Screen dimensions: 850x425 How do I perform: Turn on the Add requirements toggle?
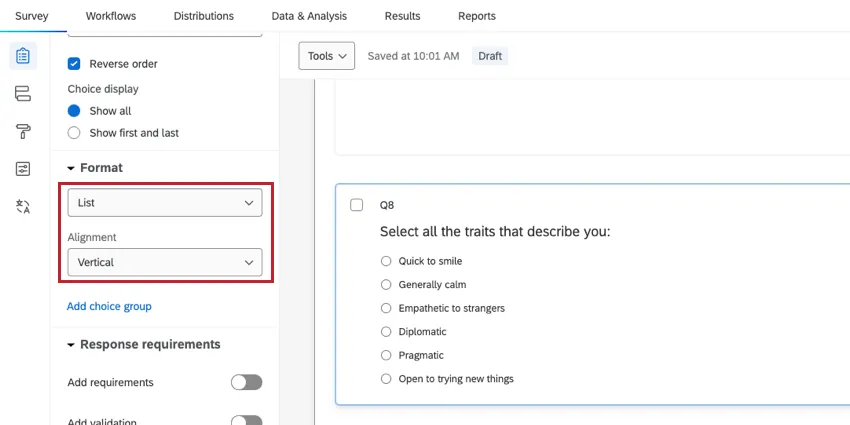pyautogui.click(x=246, y=382)
